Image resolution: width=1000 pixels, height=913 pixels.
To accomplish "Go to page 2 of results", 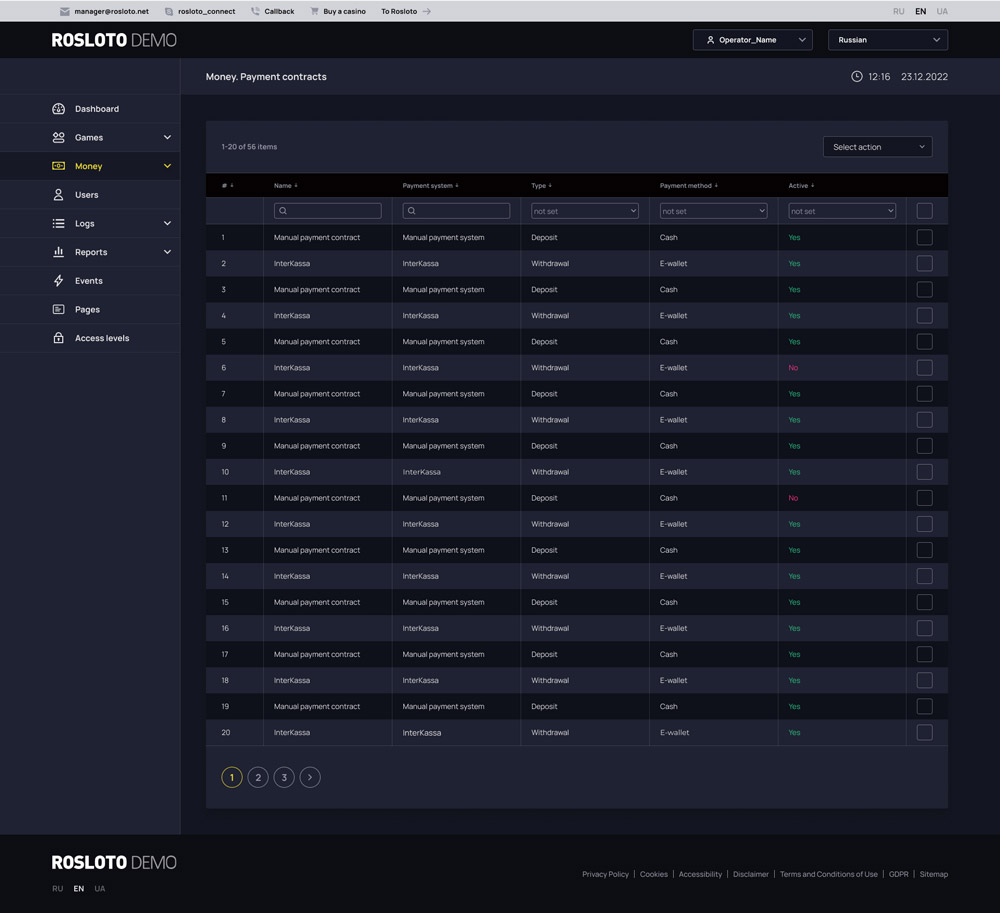I will 258,777.
